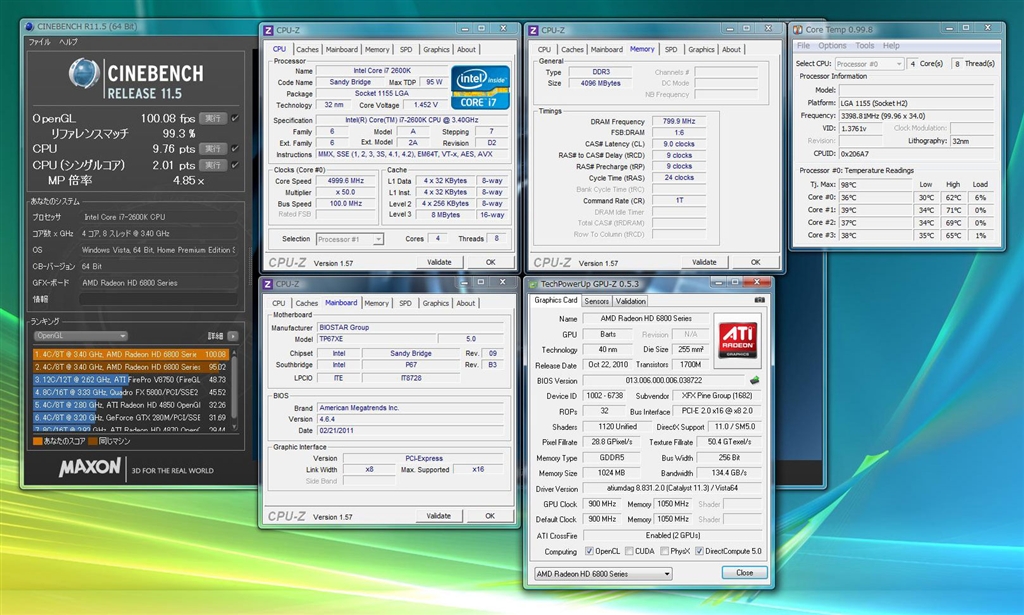Click Close button in GPU-Z
1024x615 pixels.
(x=744, y=573)
